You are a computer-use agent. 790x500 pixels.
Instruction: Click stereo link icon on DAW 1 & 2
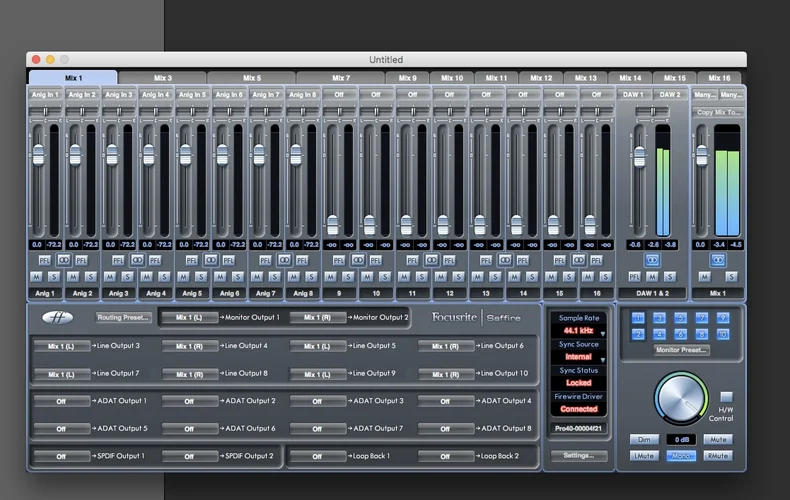(x=652, y=260)
